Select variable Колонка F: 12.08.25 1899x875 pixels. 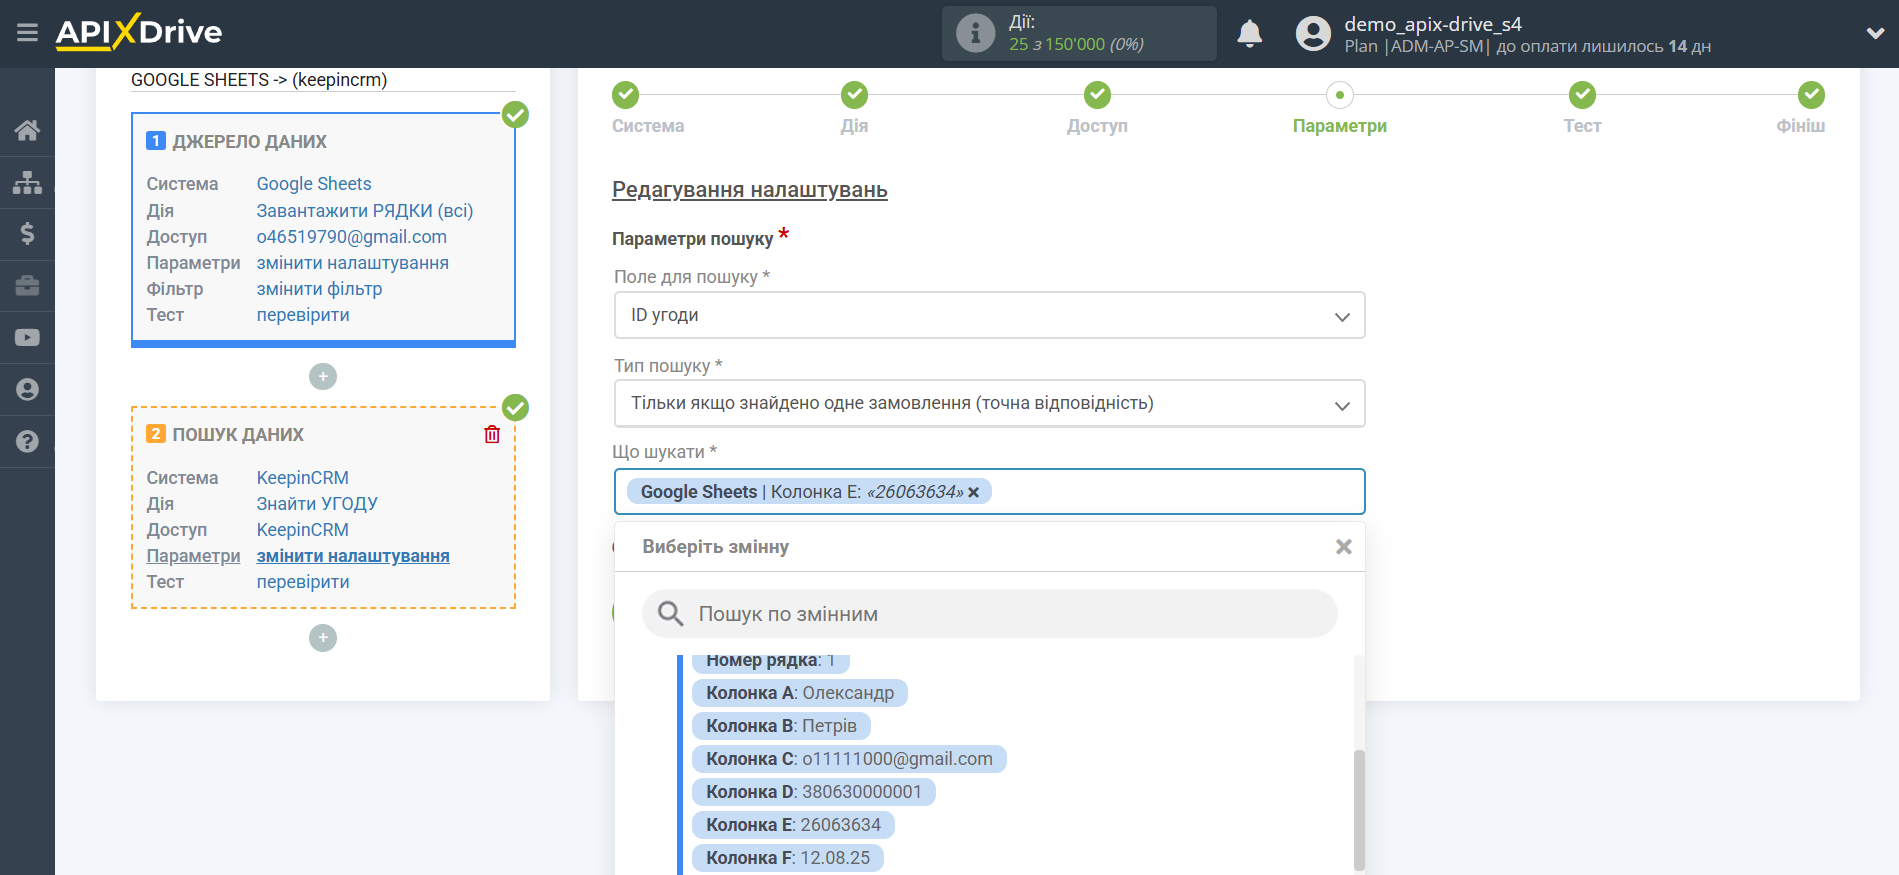pyautogui.click(x=787, y=858)
